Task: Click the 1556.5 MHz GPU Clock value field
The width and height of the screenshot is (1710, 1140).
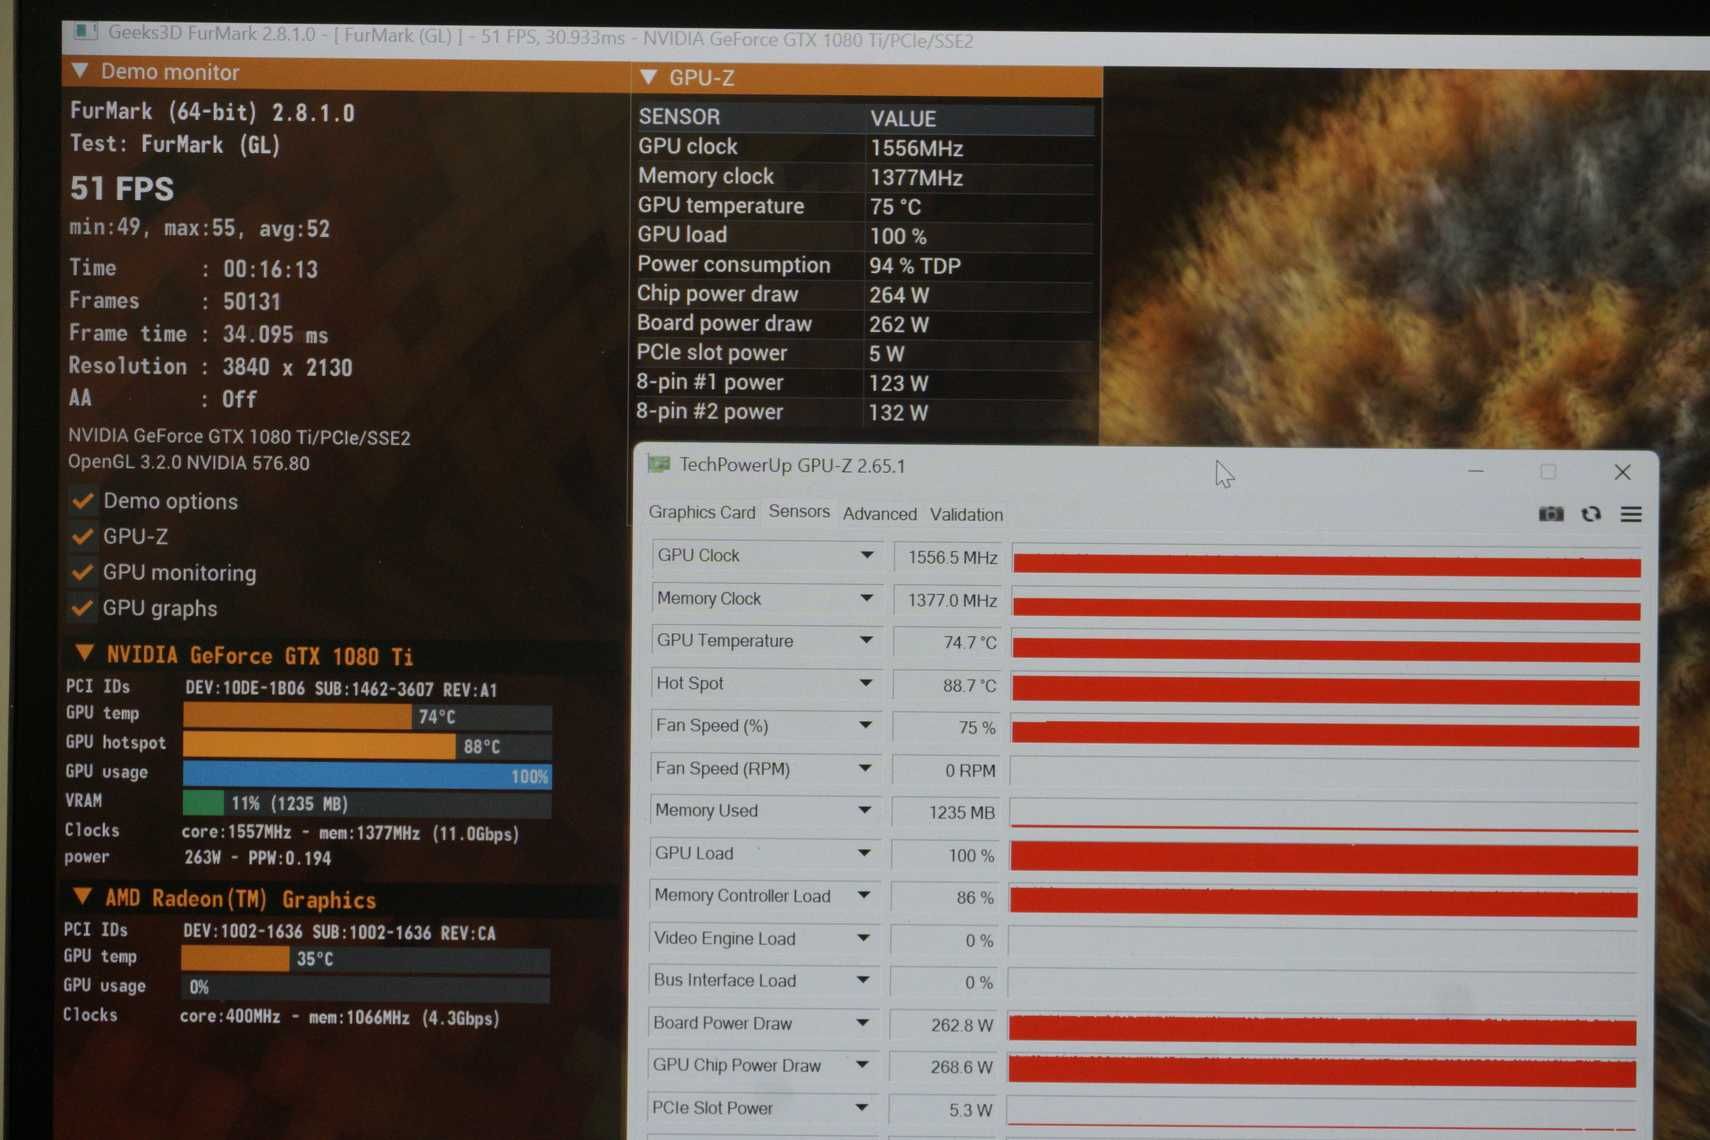Action: pos(948,557)
